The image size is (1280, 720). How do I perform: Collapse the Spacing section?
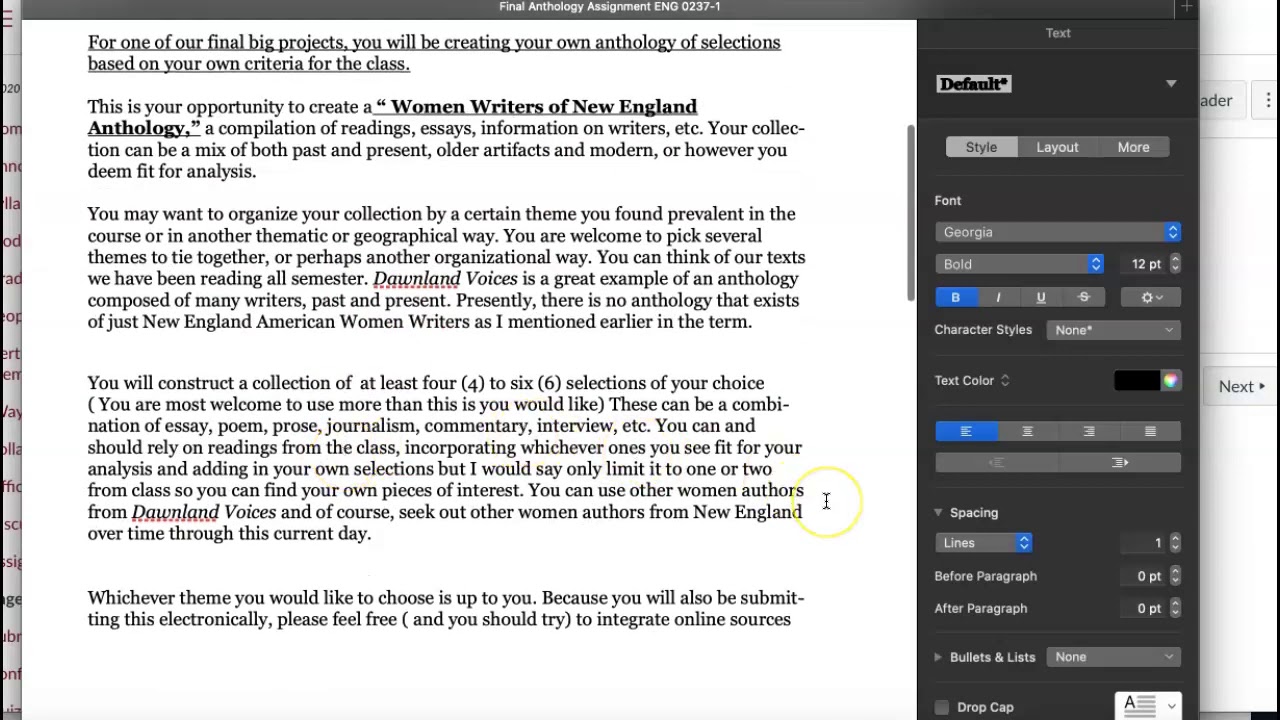[x=938, y=513]
